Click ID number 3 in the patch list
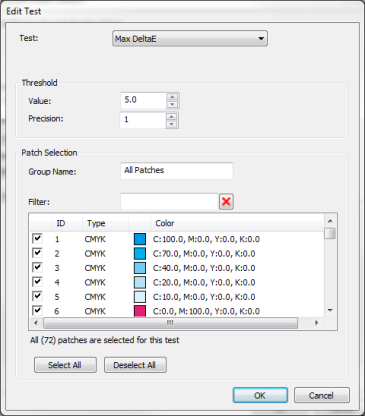365x416 pixels. click(x=57, y=268)
